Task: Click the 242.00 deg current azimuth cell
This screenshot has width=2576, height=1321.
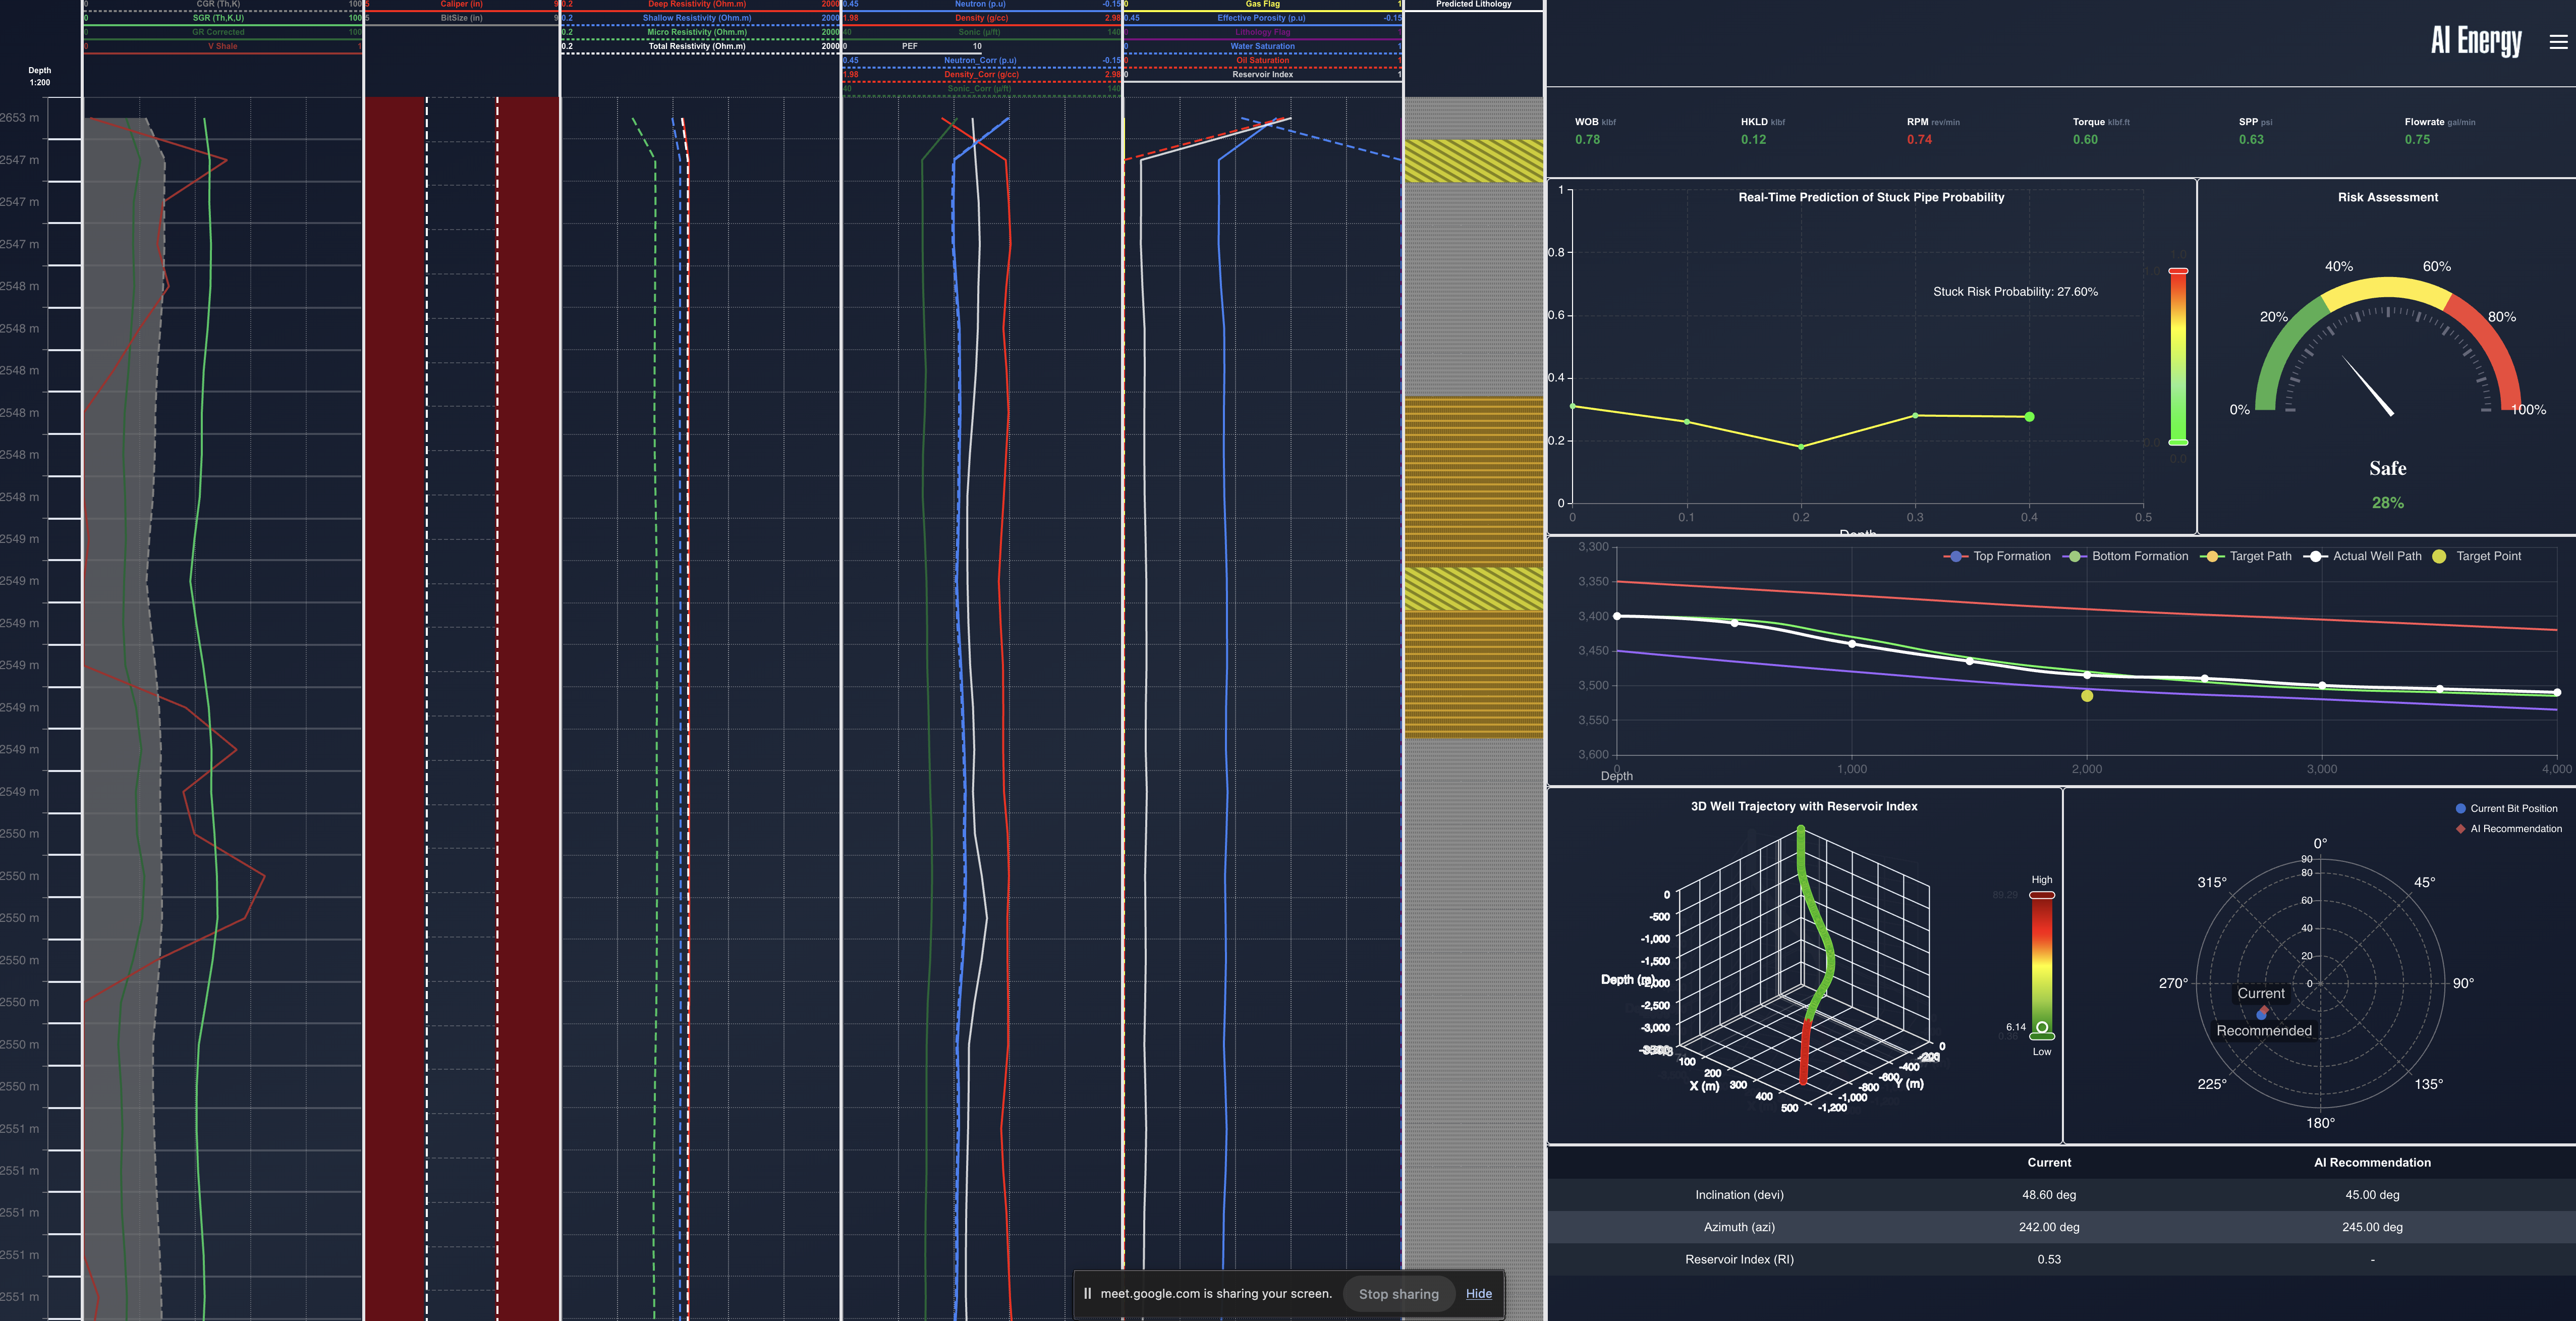Action: tap(2049, 1227)
